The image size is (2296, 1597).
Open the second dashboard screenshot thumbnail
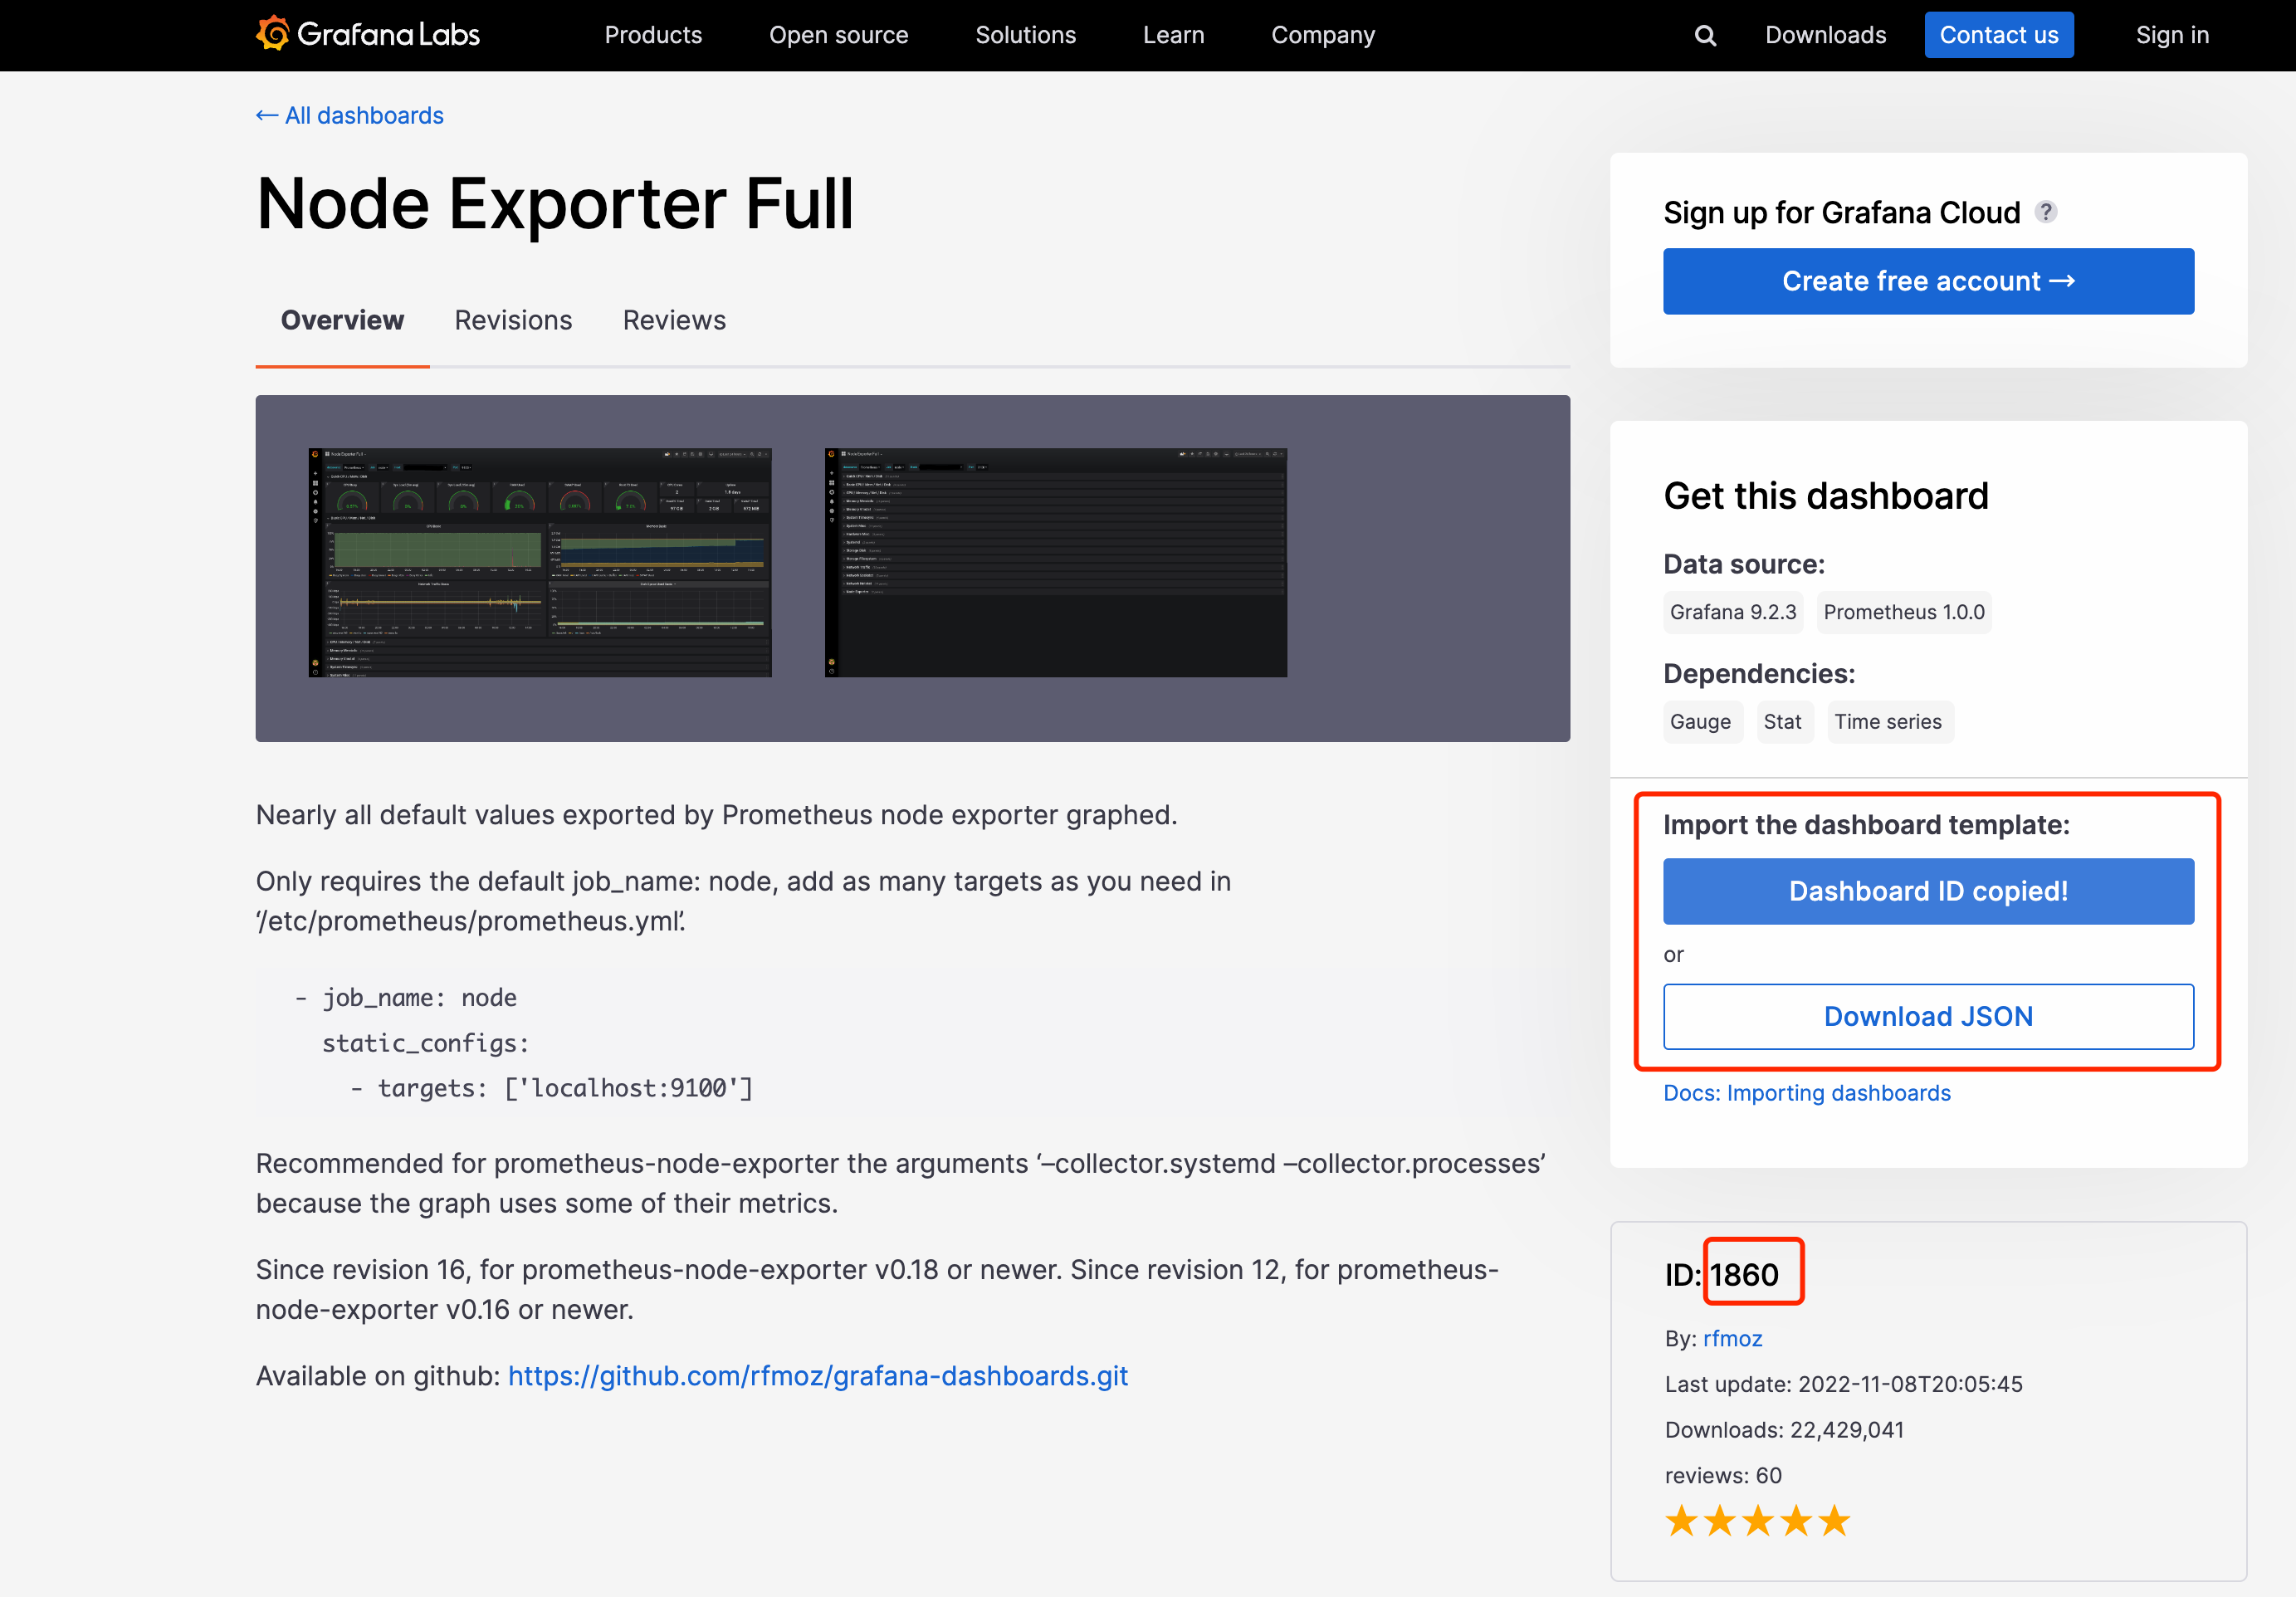point(1055,562)
